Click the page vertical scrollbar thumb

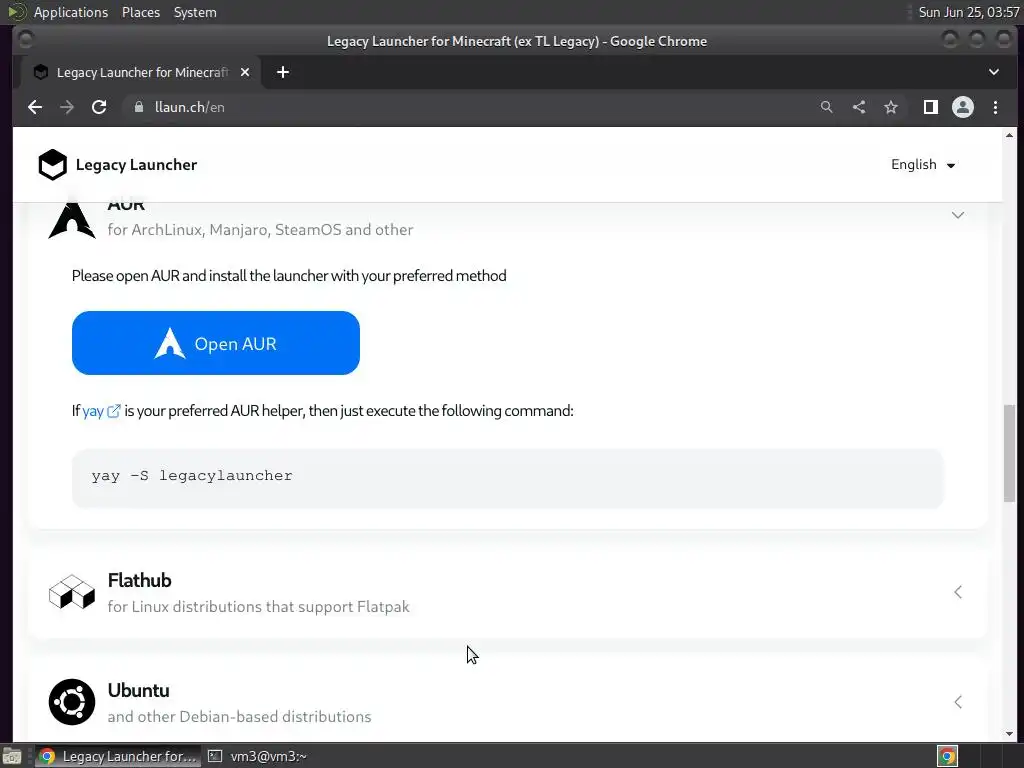tap(1010, 453)
